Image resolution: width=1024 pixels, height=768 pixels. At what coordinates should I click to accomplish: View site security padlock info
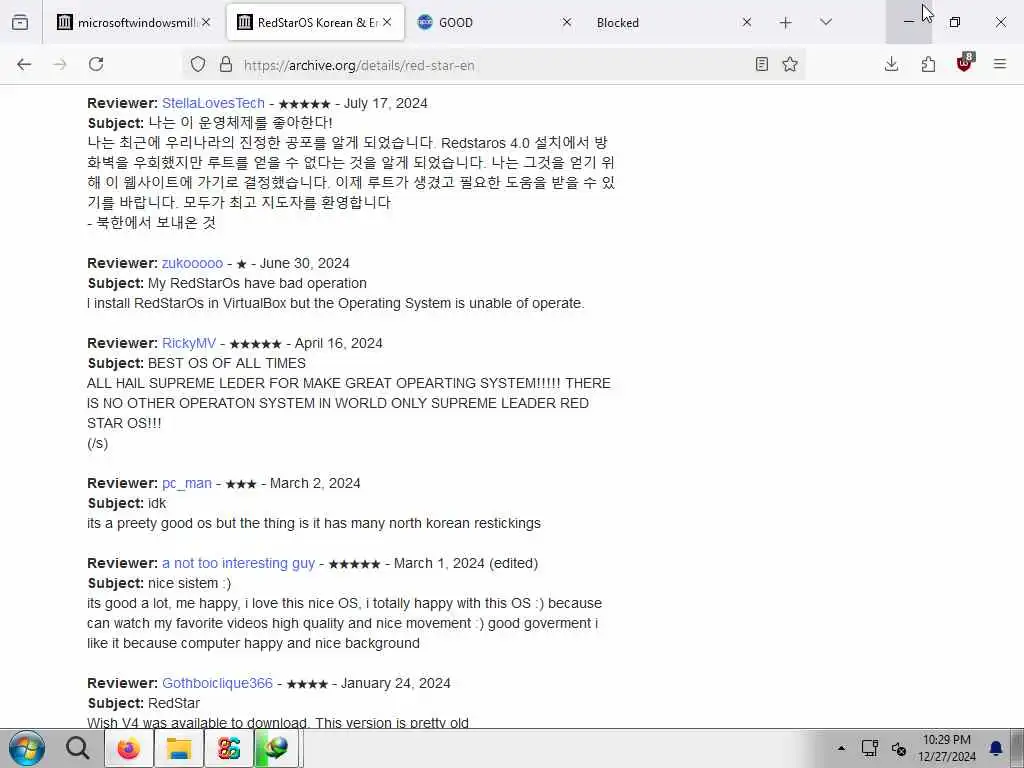(226, 64)
